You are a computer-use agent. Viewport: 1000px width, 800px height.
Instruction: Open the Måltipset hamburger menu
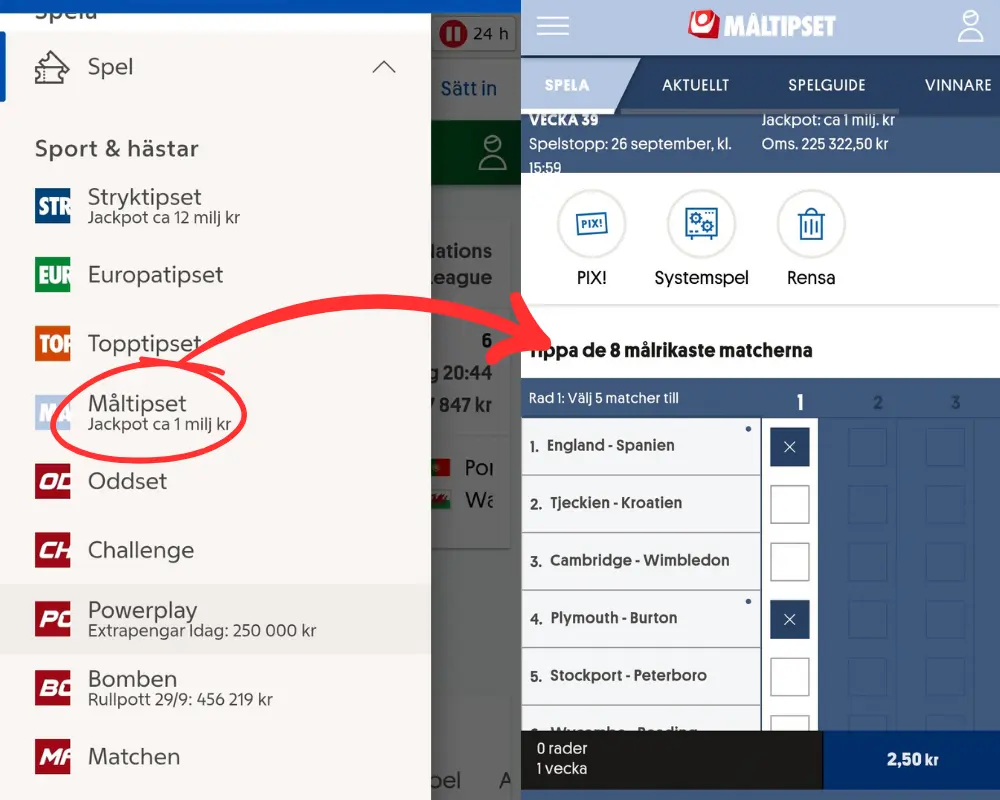click(x=552, y=26)
